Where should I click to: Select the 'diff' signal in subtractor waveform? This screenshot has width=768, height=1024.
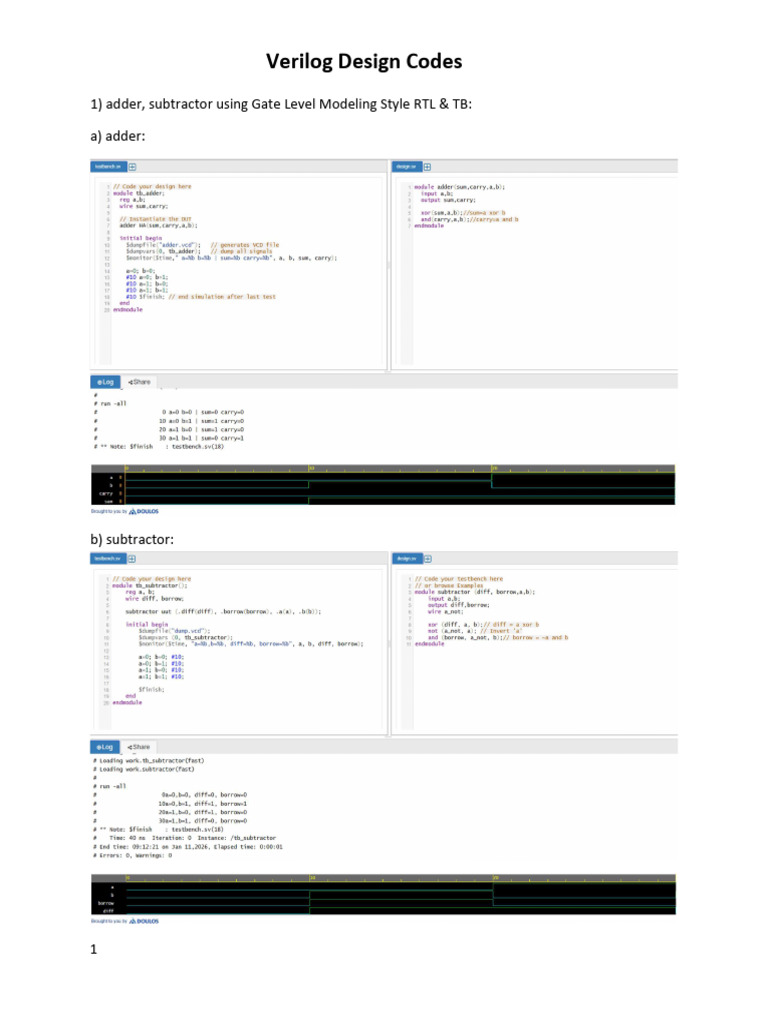[x=108, y=910]
